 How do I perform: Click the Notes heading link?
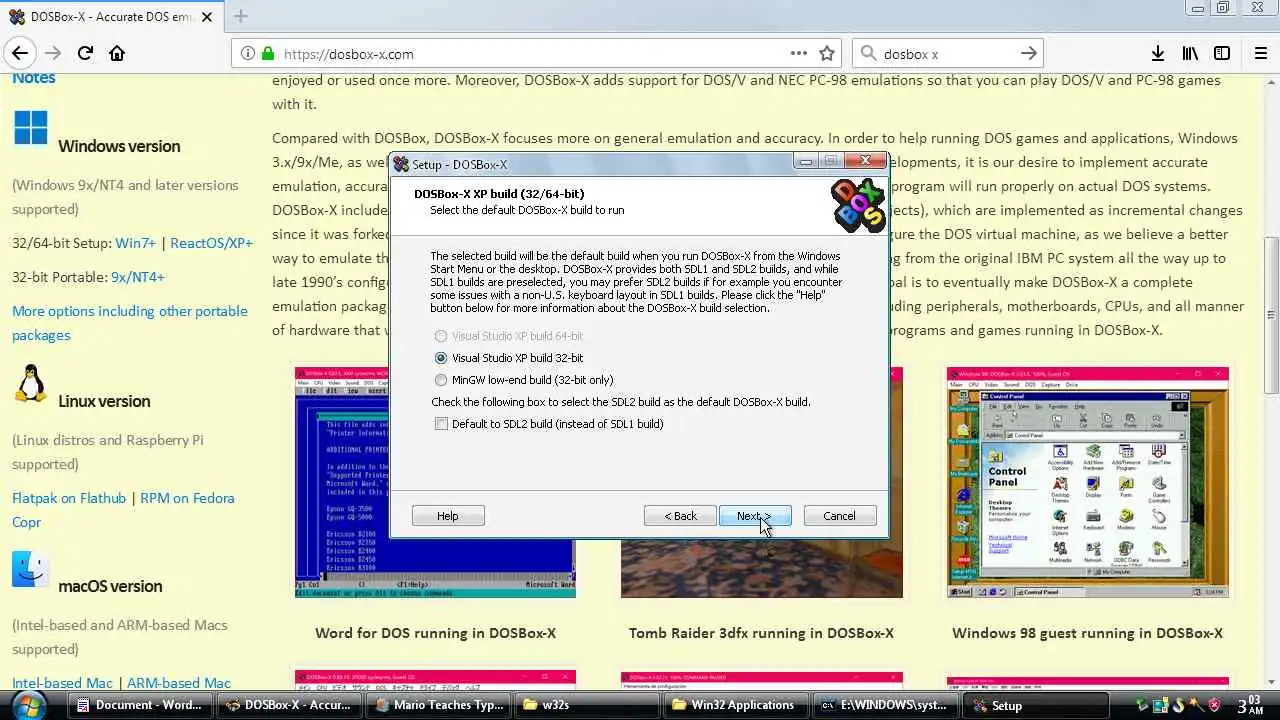point(34,78)
